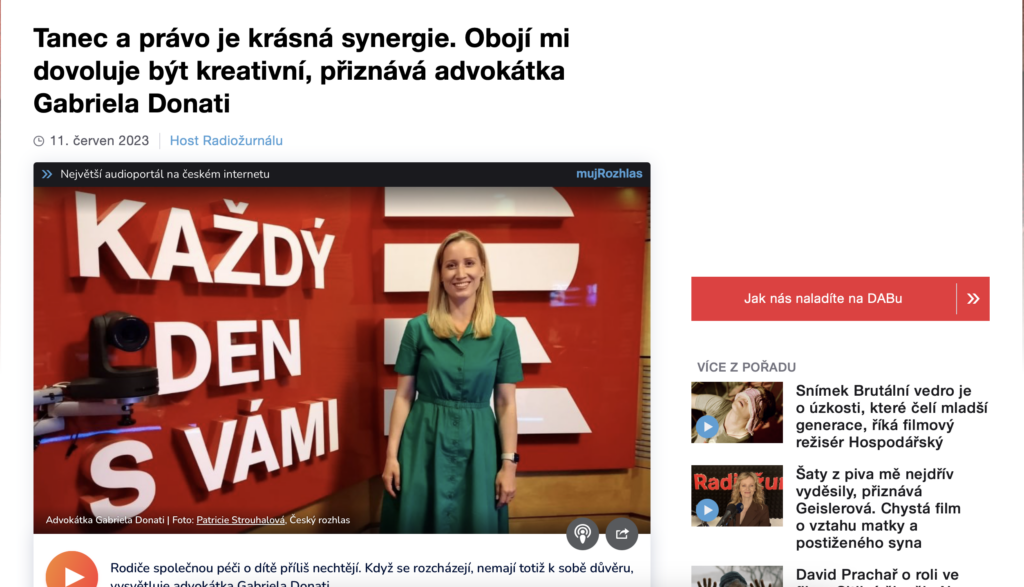Screen dimensions: 1024x587
Task: Open the mujRozhlas link in the banner
Action: (609, 174)
